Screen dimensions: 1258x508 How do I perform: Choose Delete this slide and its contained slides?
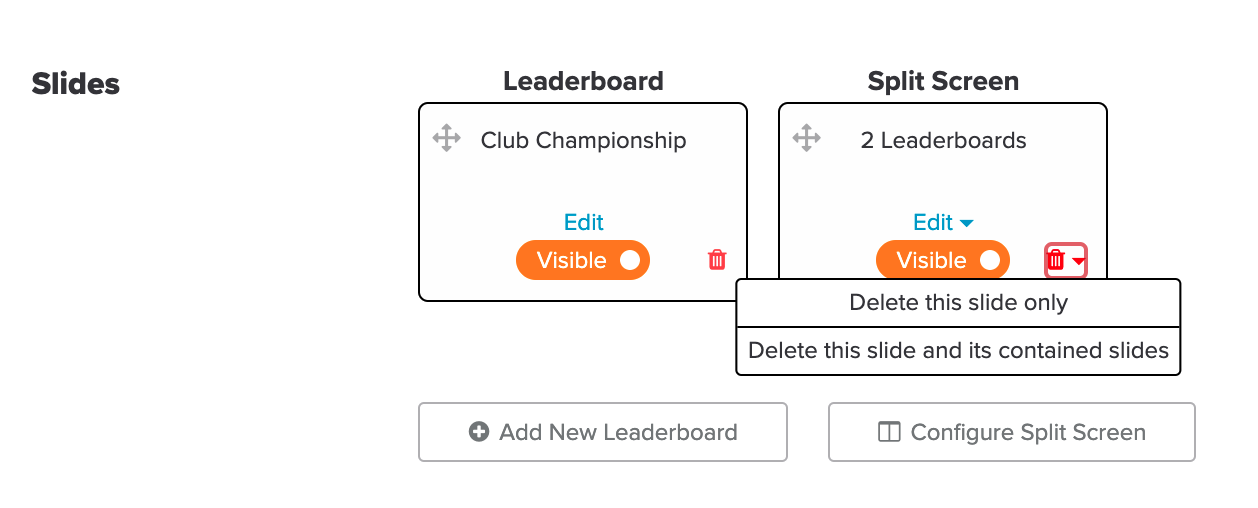(x=958, y=351)
